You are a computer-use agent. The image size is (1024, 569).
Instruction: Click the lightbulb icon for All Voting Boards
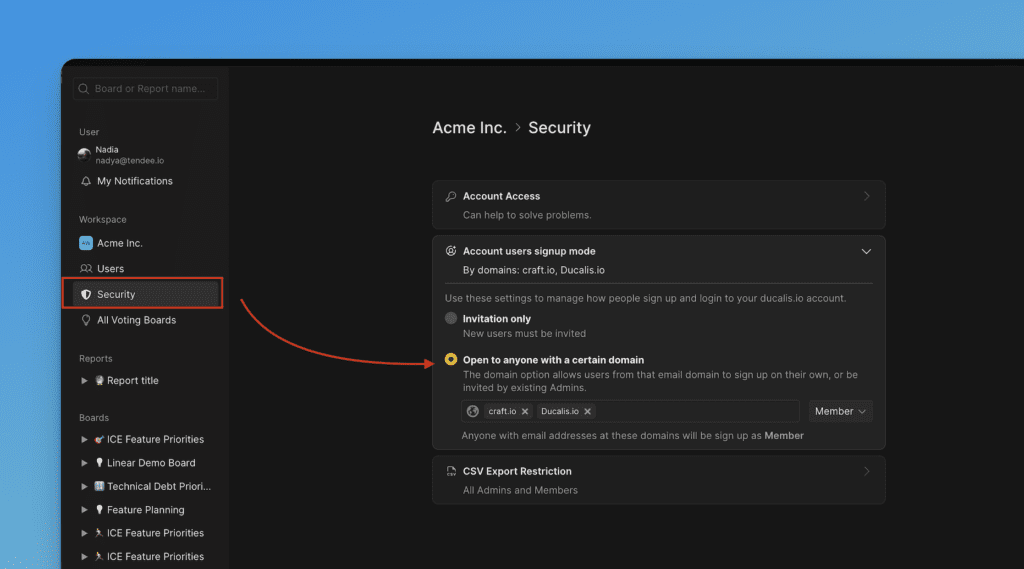point(86,321)
